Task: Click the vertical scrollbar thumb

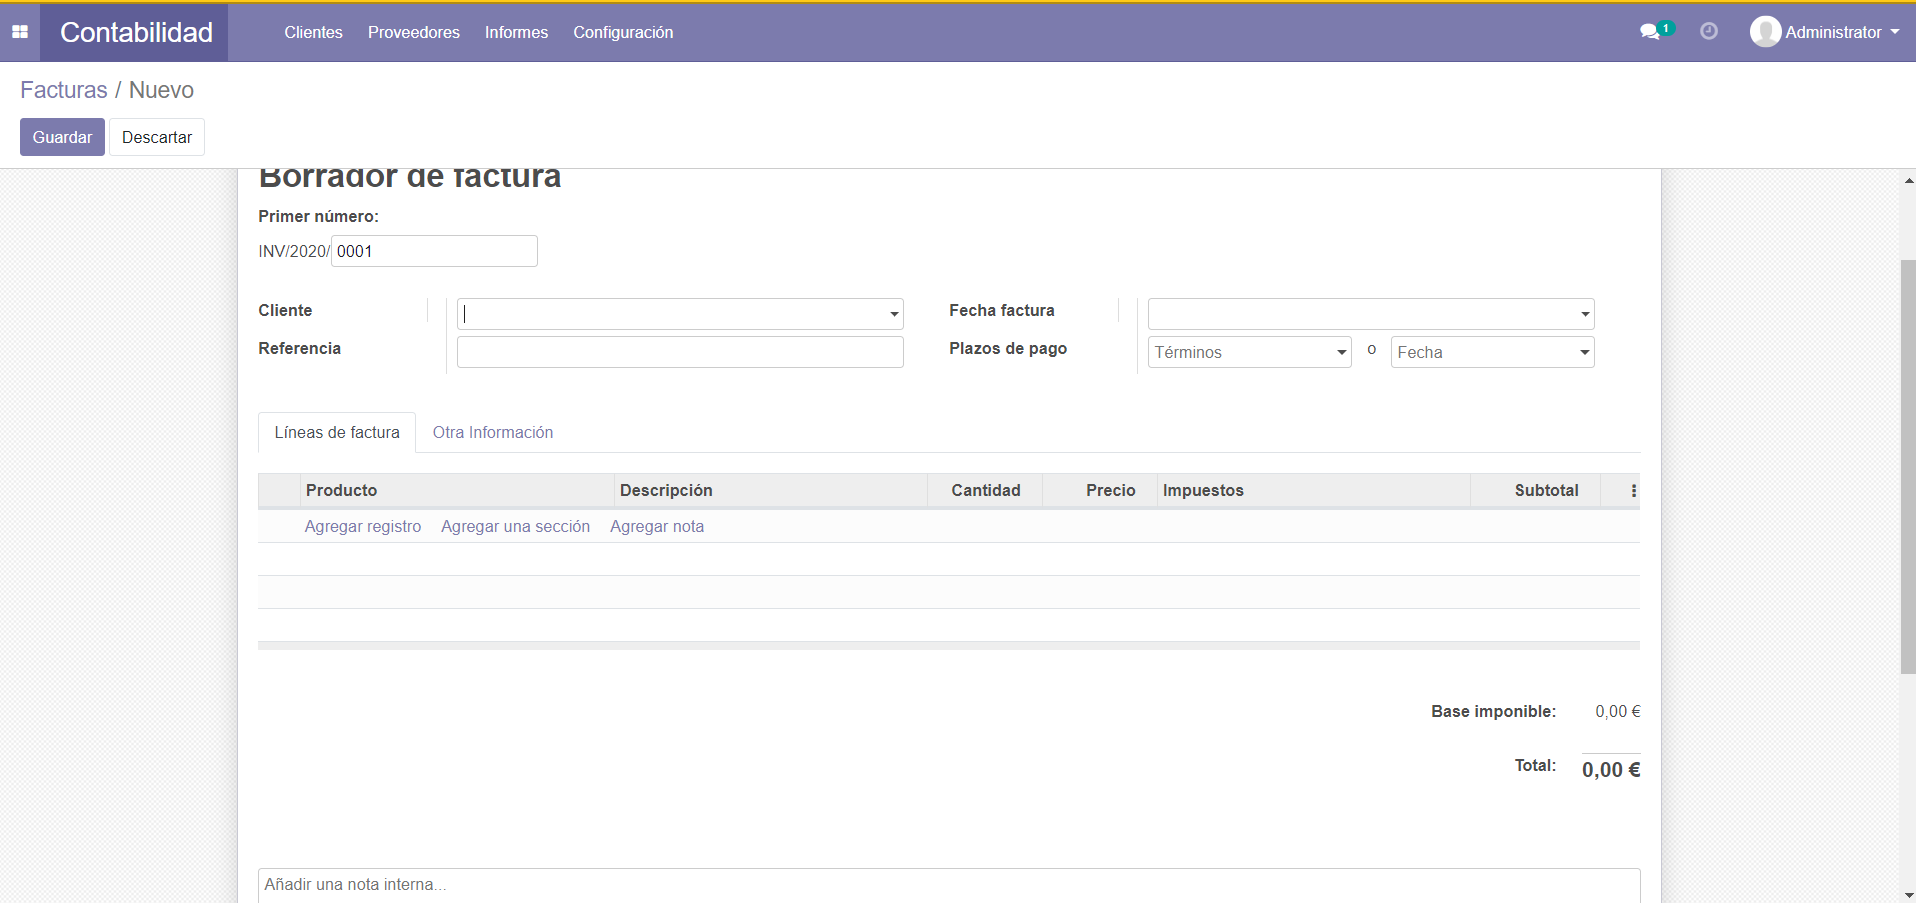Action: click(1908, 466)
